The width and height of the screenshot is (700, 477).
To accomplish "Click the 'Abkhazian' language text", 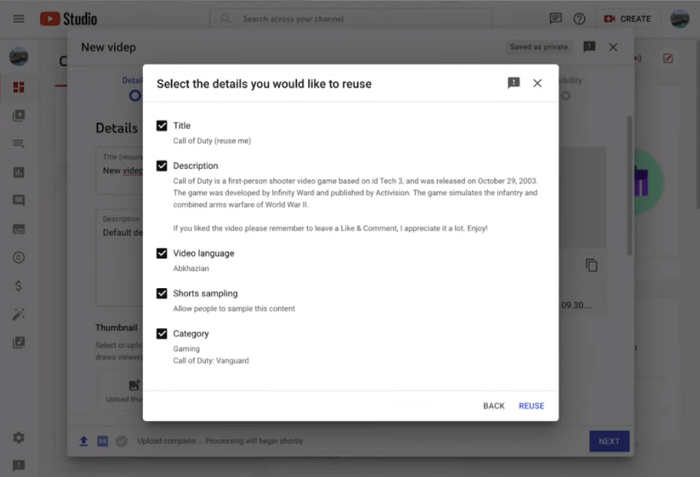I will pyautogui.click(x=191, y=268).
